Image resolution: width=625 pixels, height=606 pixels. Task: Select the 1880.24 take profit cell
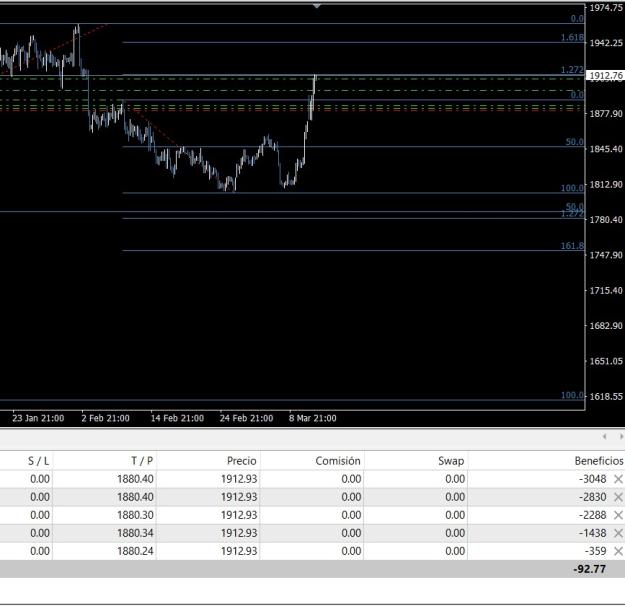(x=135, y=551)
